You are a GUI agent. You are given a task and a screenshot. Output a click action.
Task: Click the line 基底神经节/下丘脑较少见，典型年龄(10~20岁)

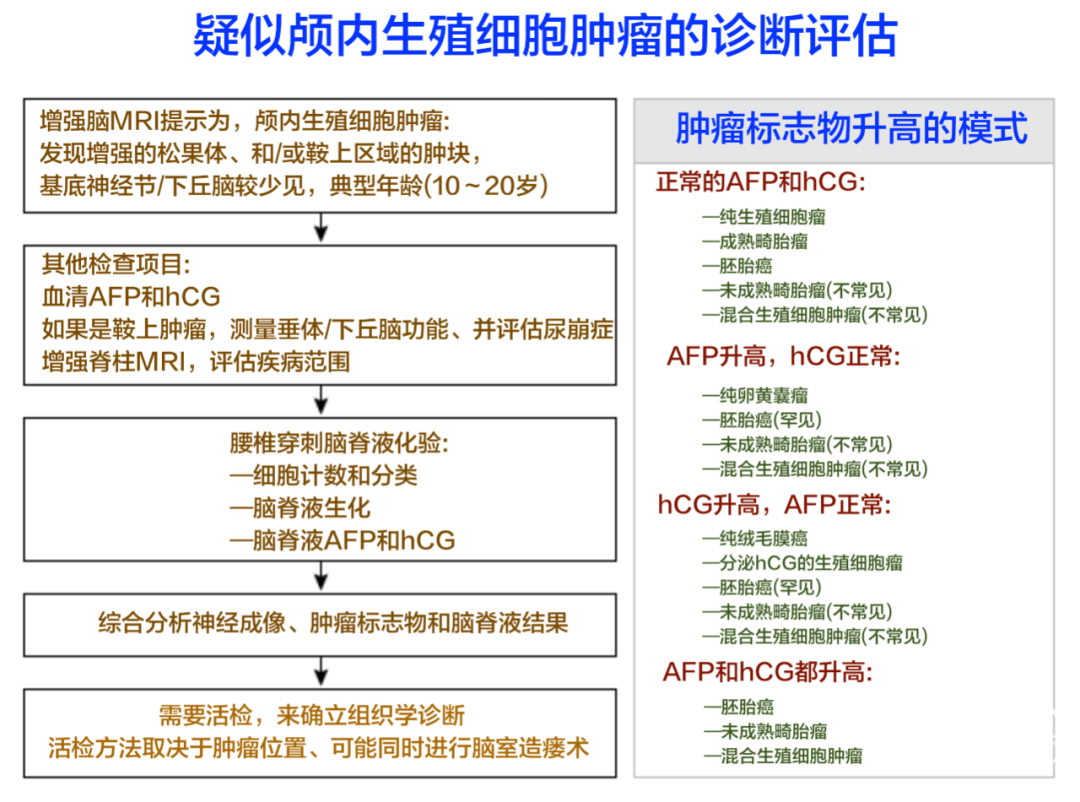293,185
